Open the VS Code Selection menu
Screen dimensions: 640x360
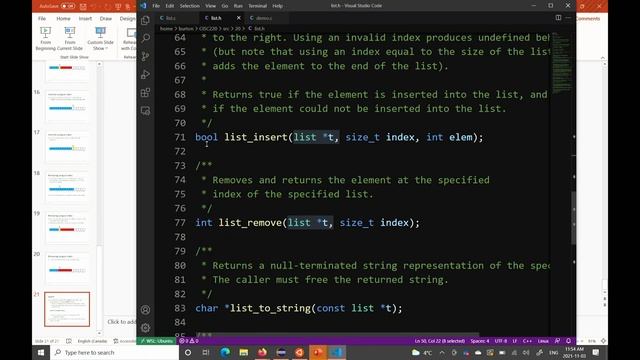click(189, 6)
